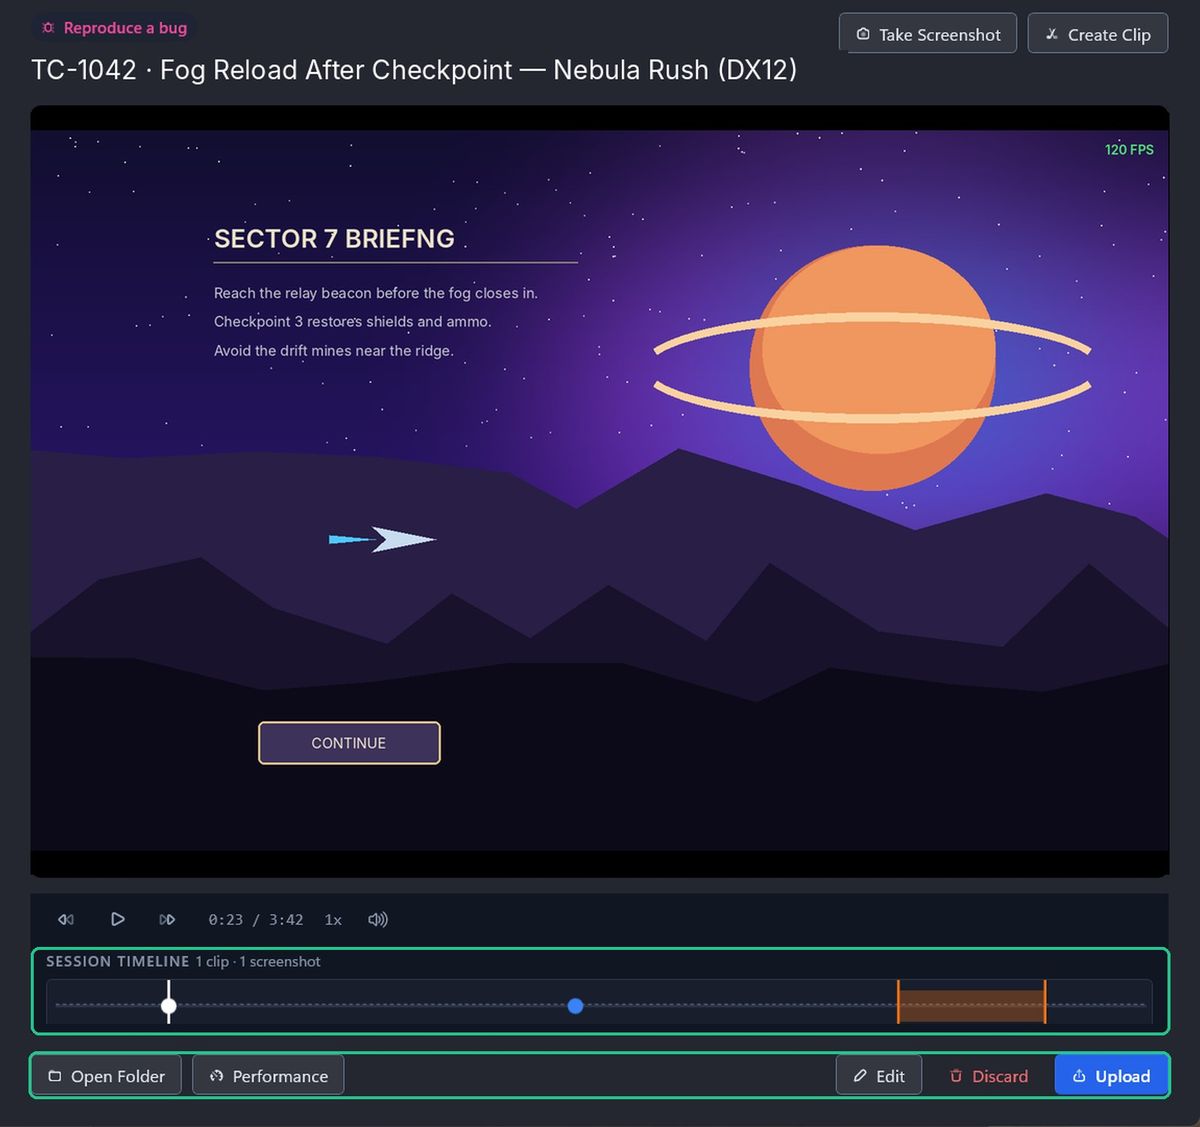Click the 120 FPS counter overlay
The width and height of the screenshot is (1200, 1127).
point(1129,150)
